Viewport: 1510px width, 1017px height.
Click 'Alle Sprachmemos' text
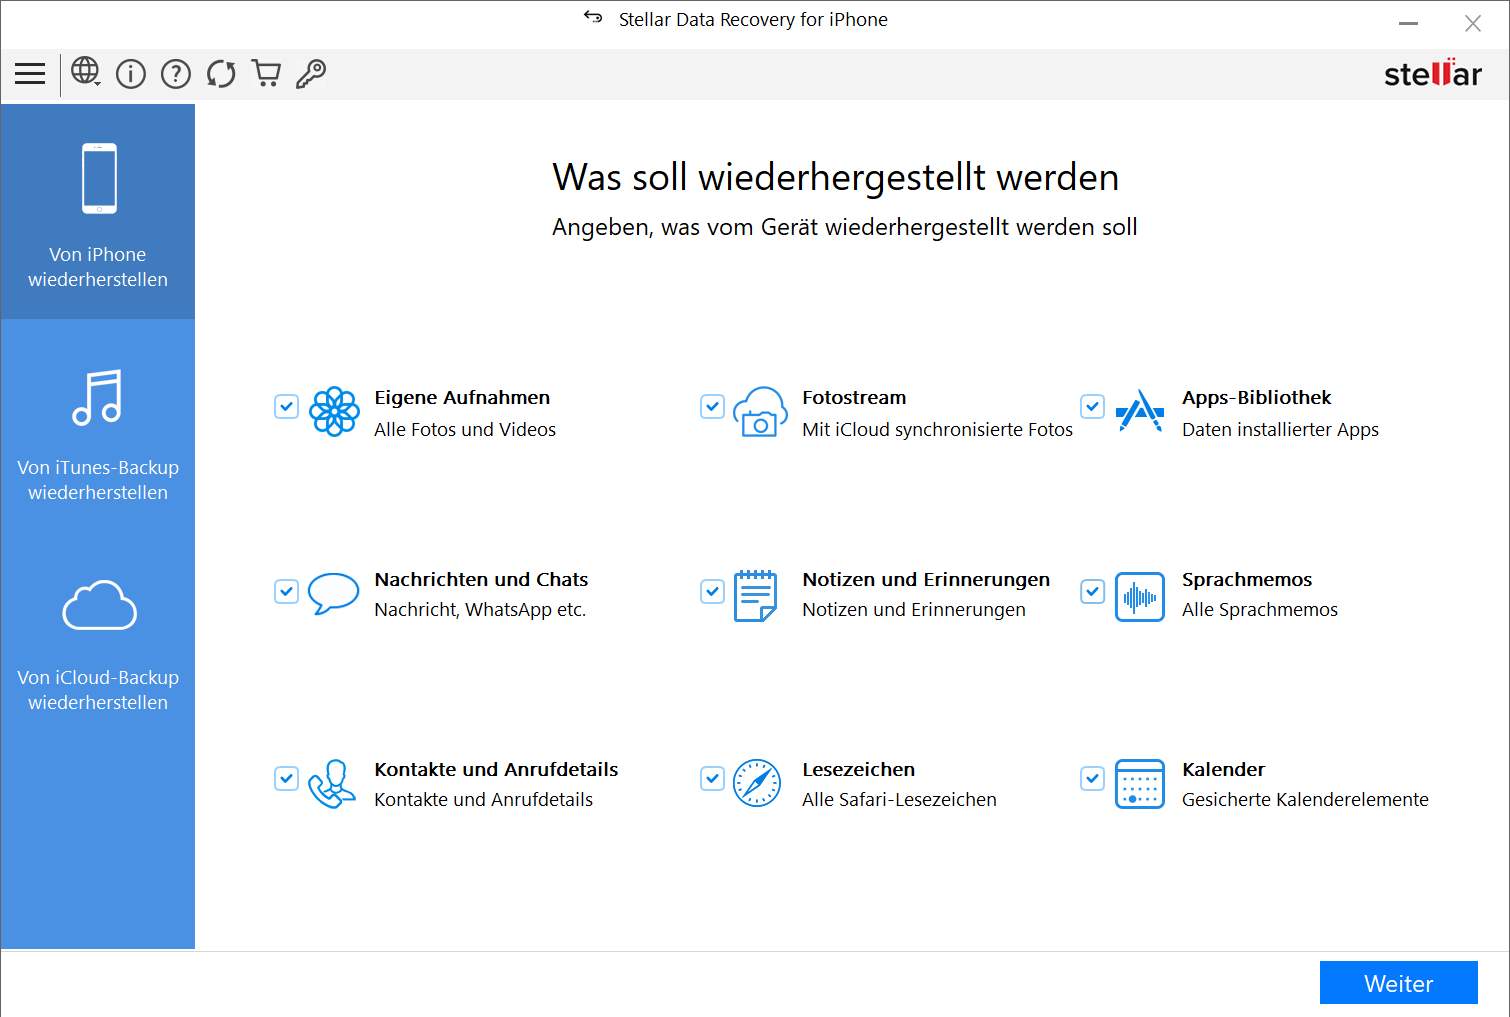click(x=1259, y=609)
